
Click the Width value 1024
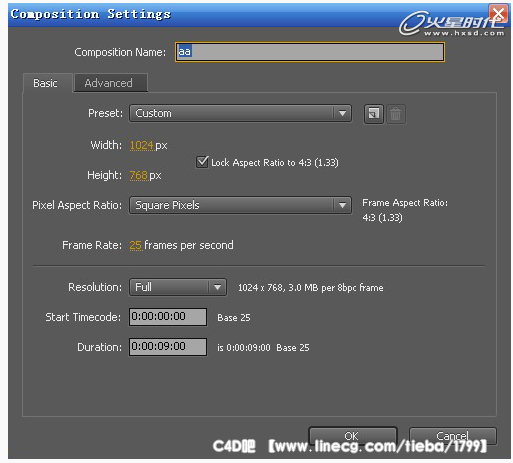pyautogui.click(x=141, y=145)
